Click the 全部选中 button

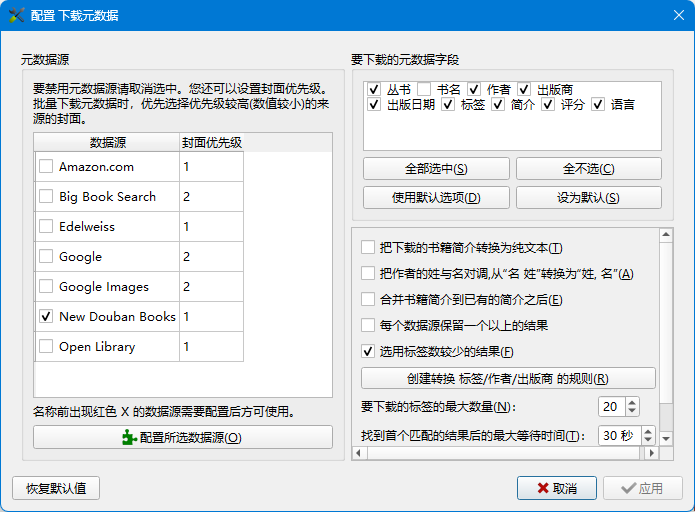coord(436,168)
